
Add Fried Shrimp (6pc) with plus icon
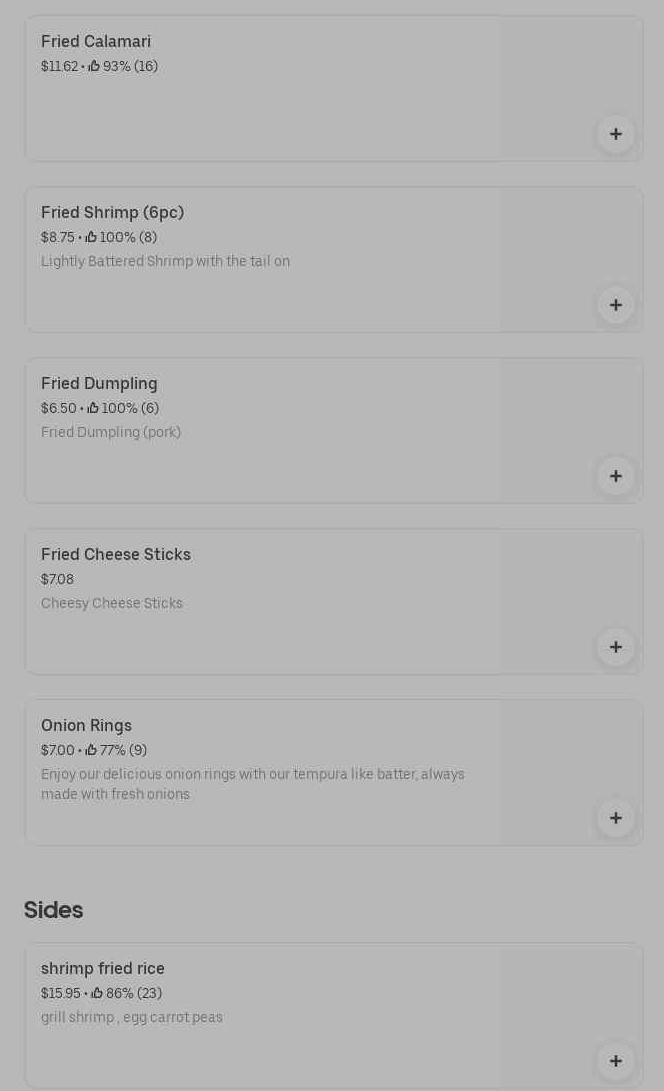616,305
